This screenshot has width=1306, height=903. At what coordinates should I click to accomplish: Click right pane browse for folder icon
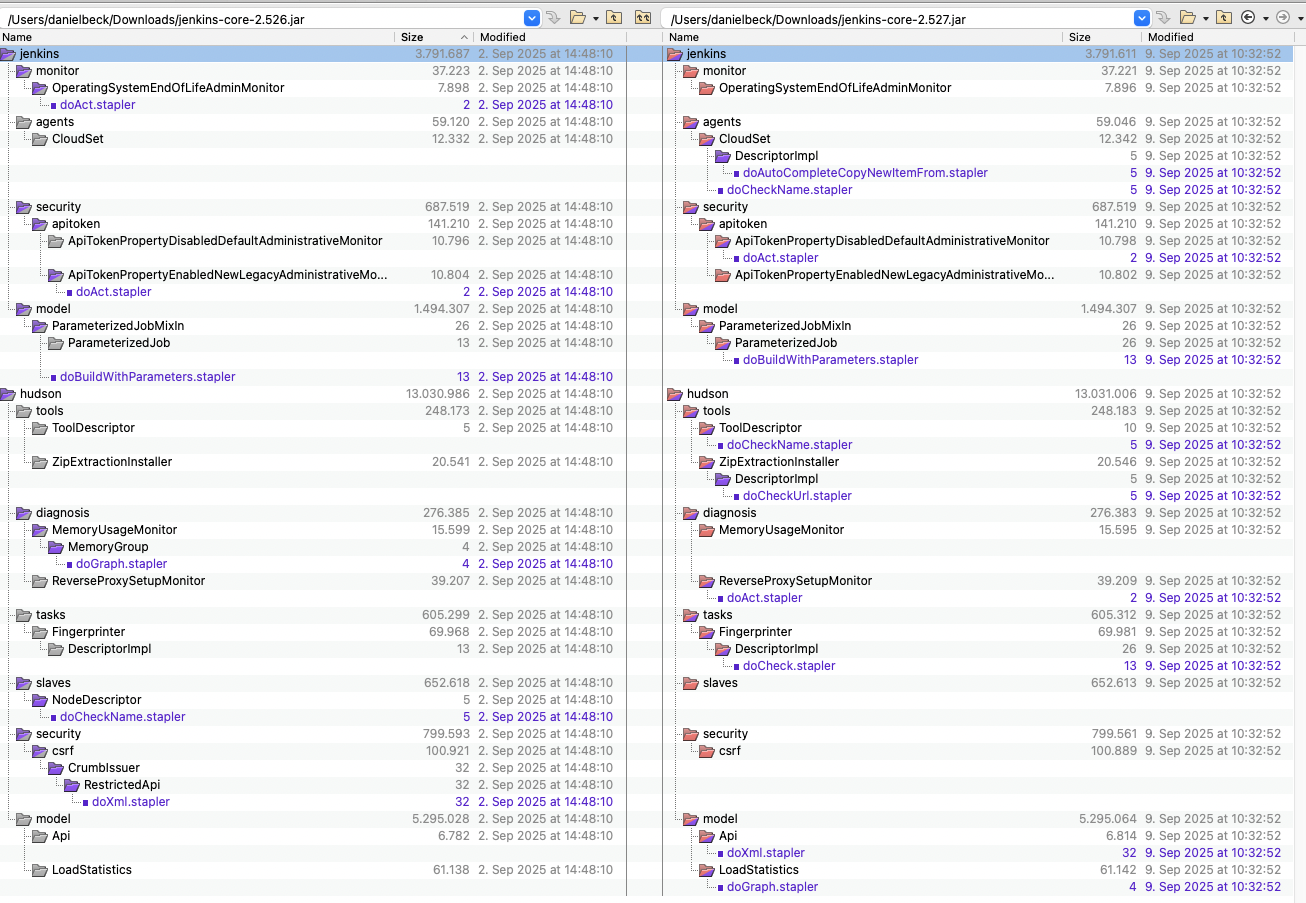coord(1187,18)
